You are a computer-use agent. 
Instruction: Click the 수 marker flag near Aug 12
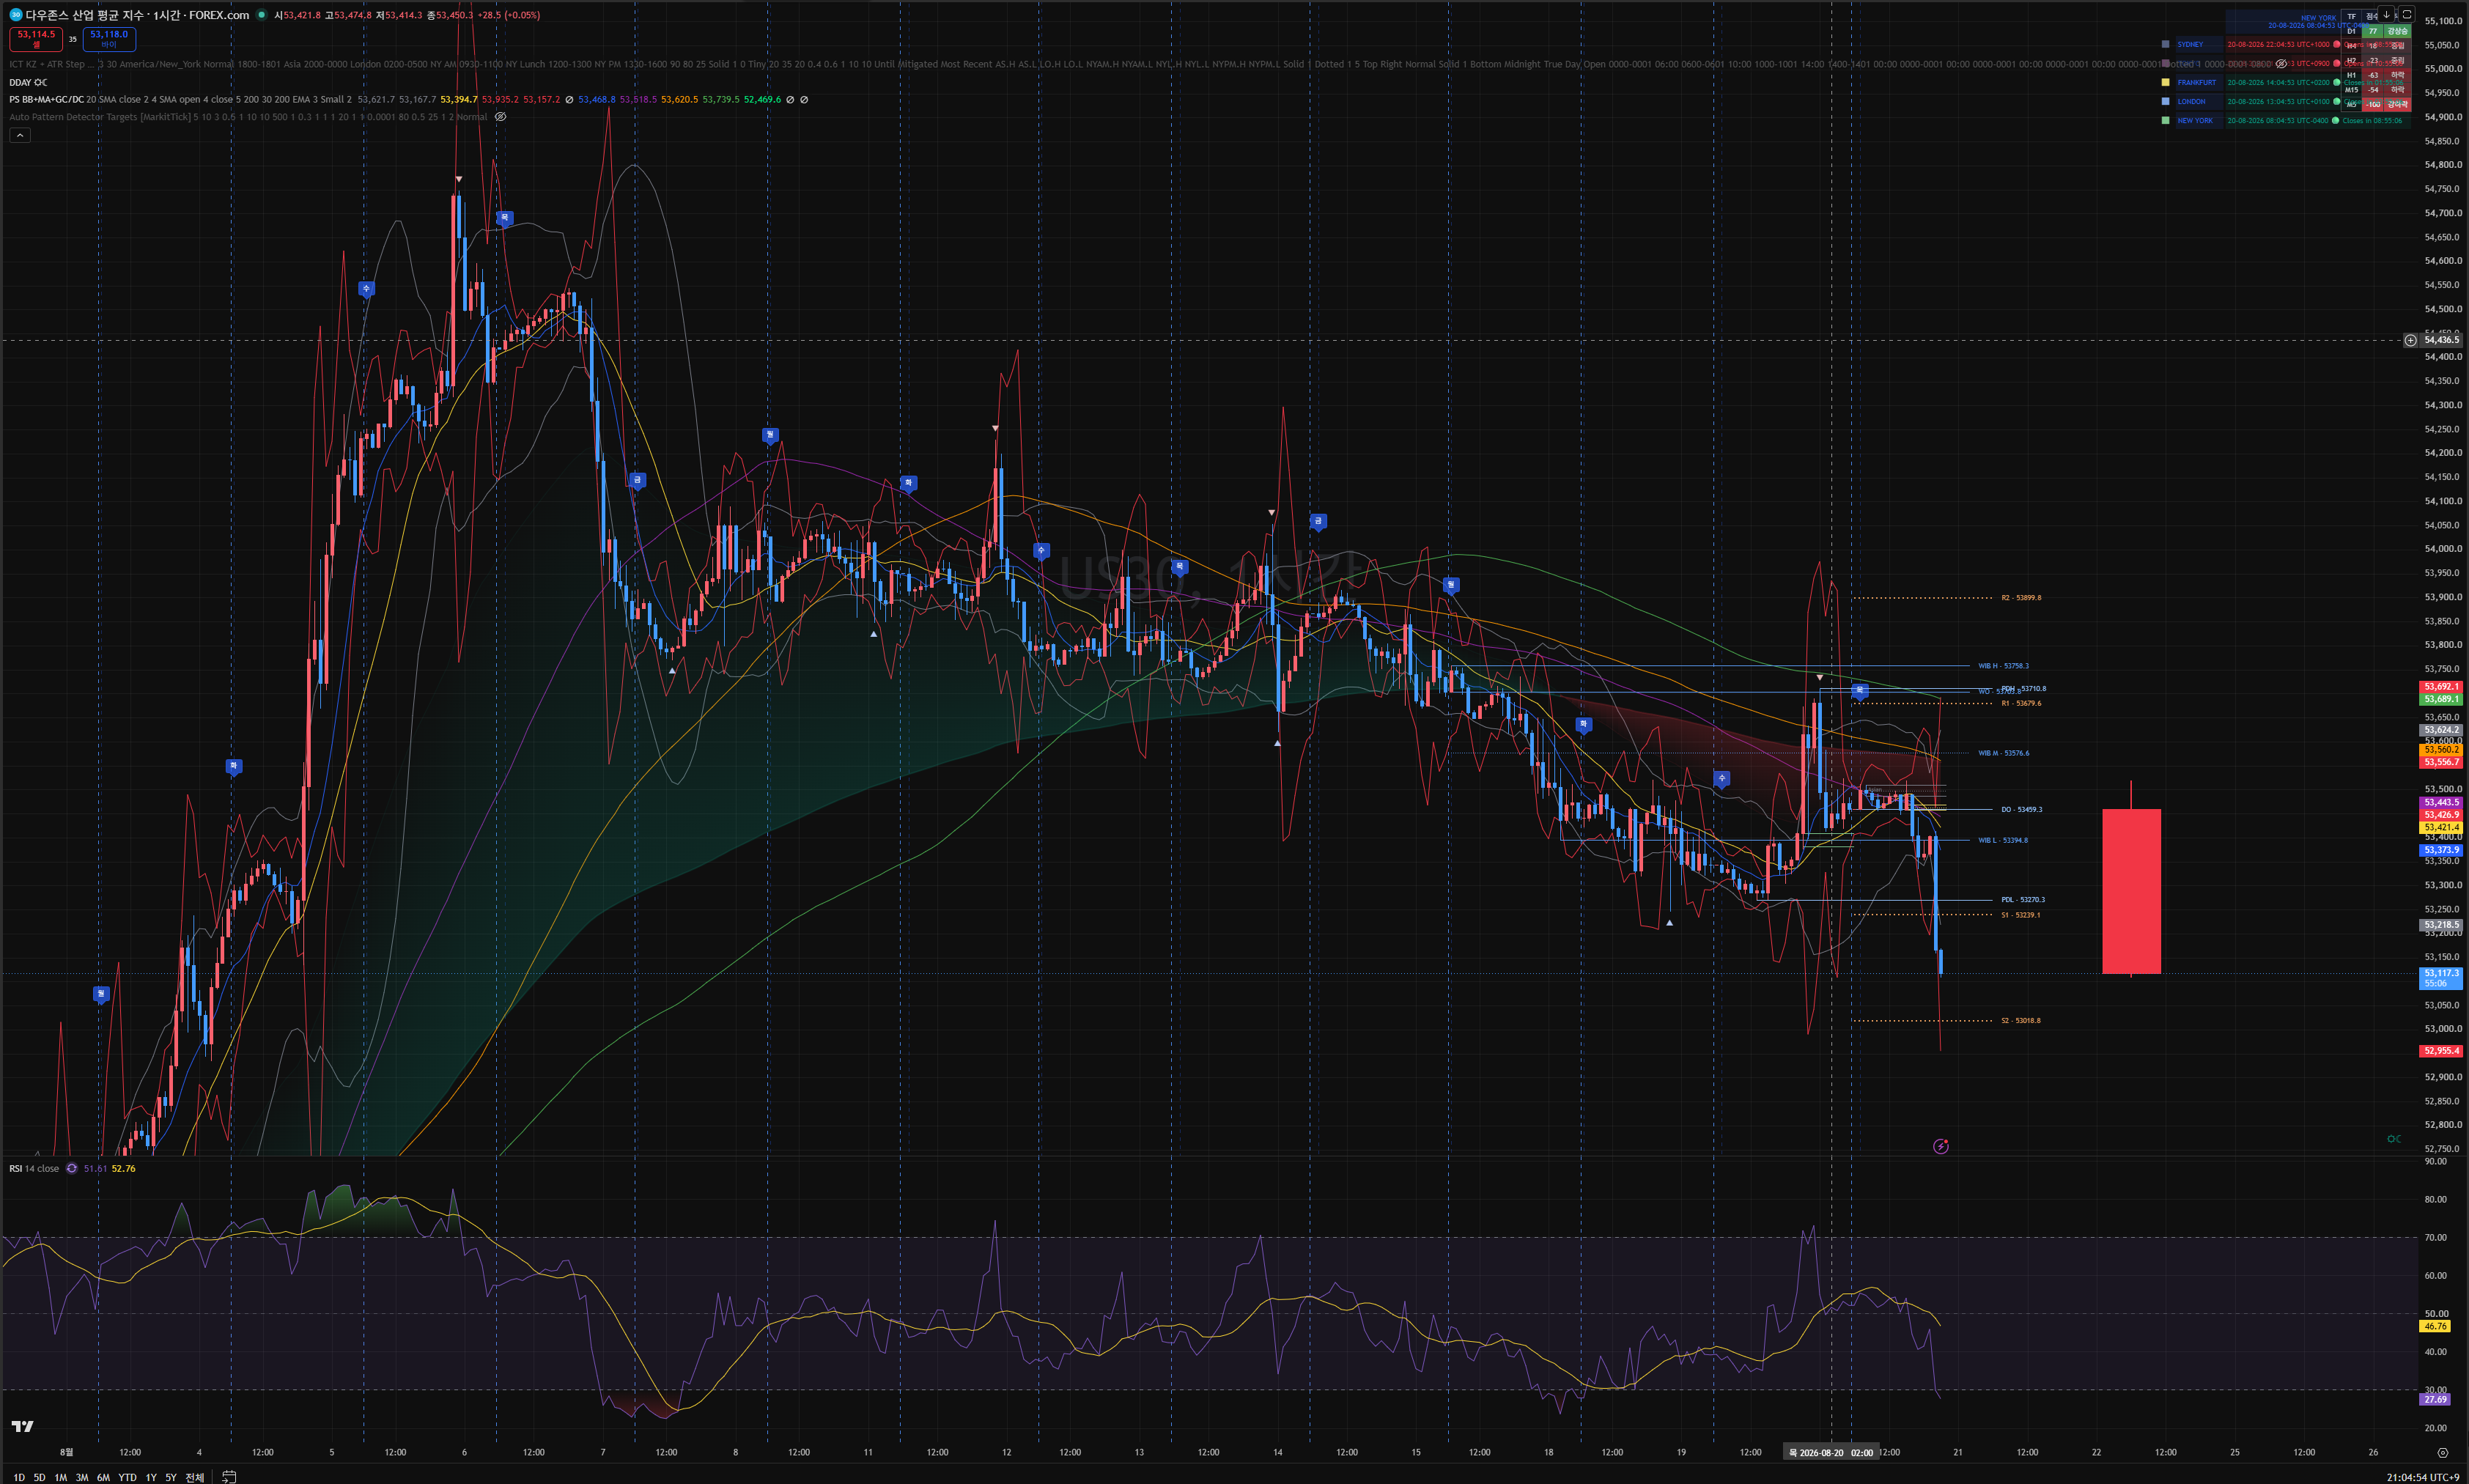pos(1041,551)
